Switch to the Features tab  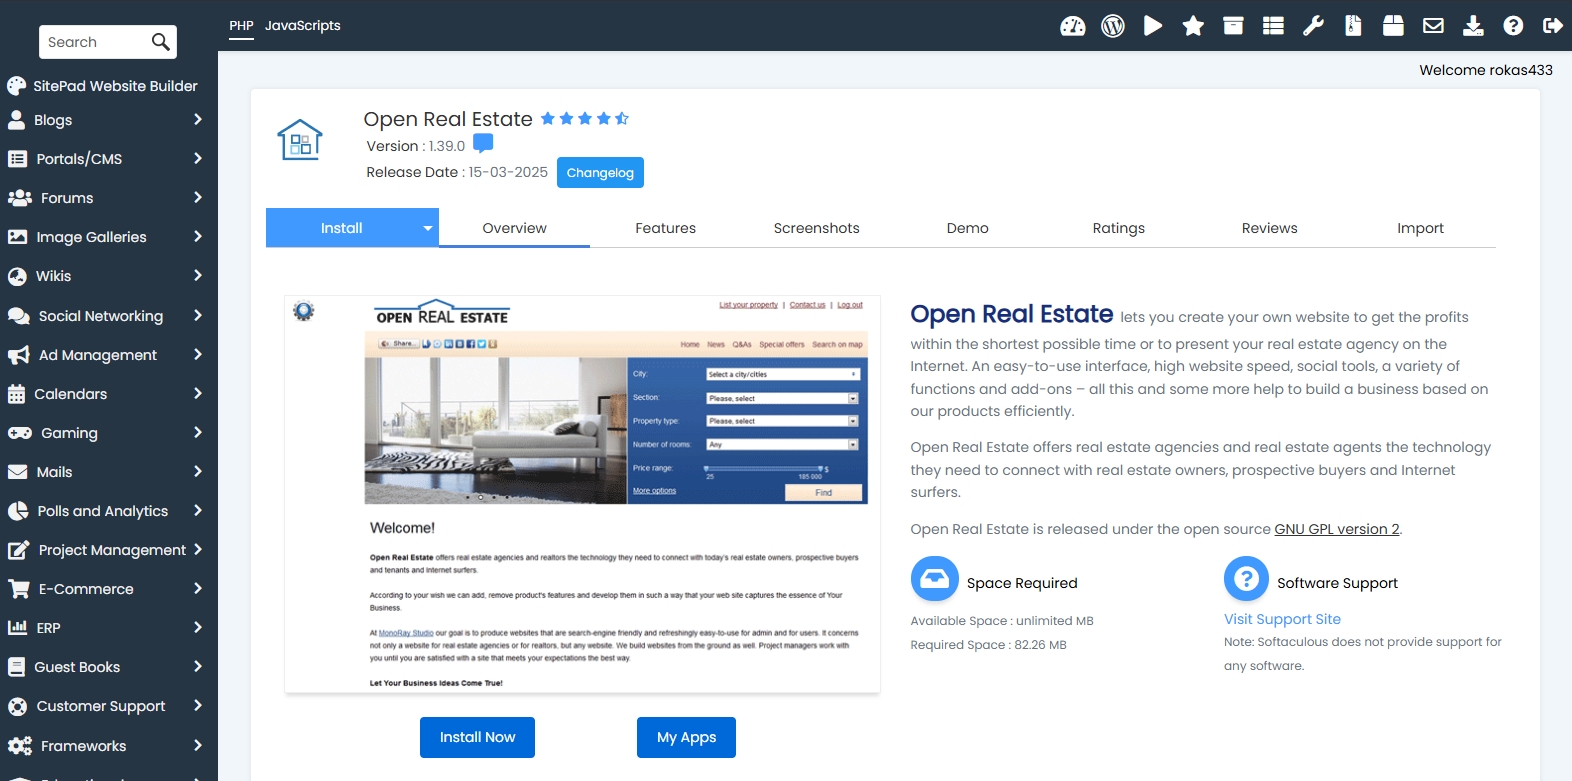click(665, 228)
